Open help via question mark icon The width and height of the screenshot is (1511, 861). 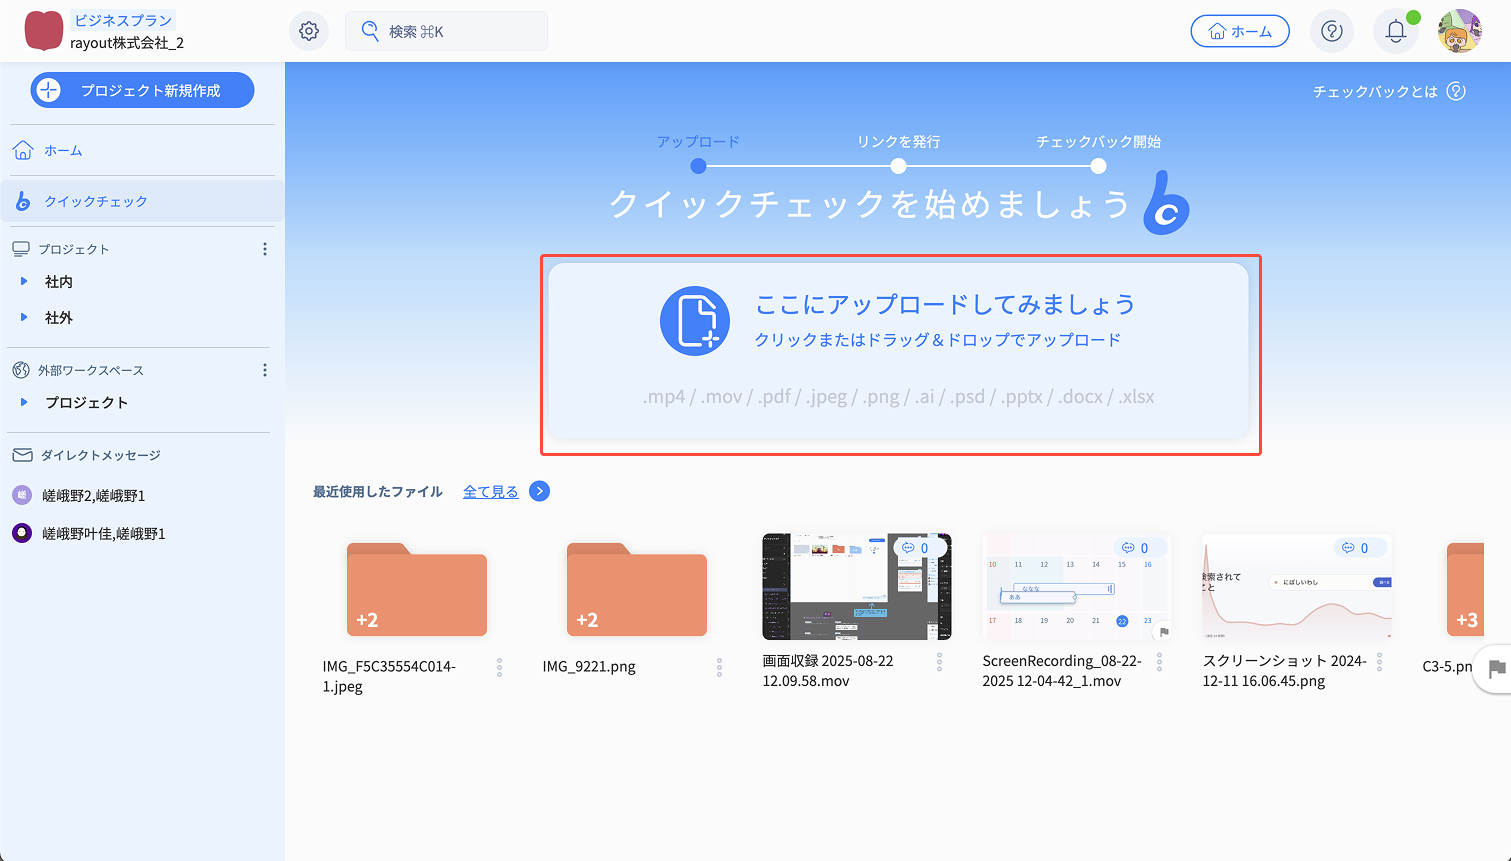click(x=1331, y=31)
